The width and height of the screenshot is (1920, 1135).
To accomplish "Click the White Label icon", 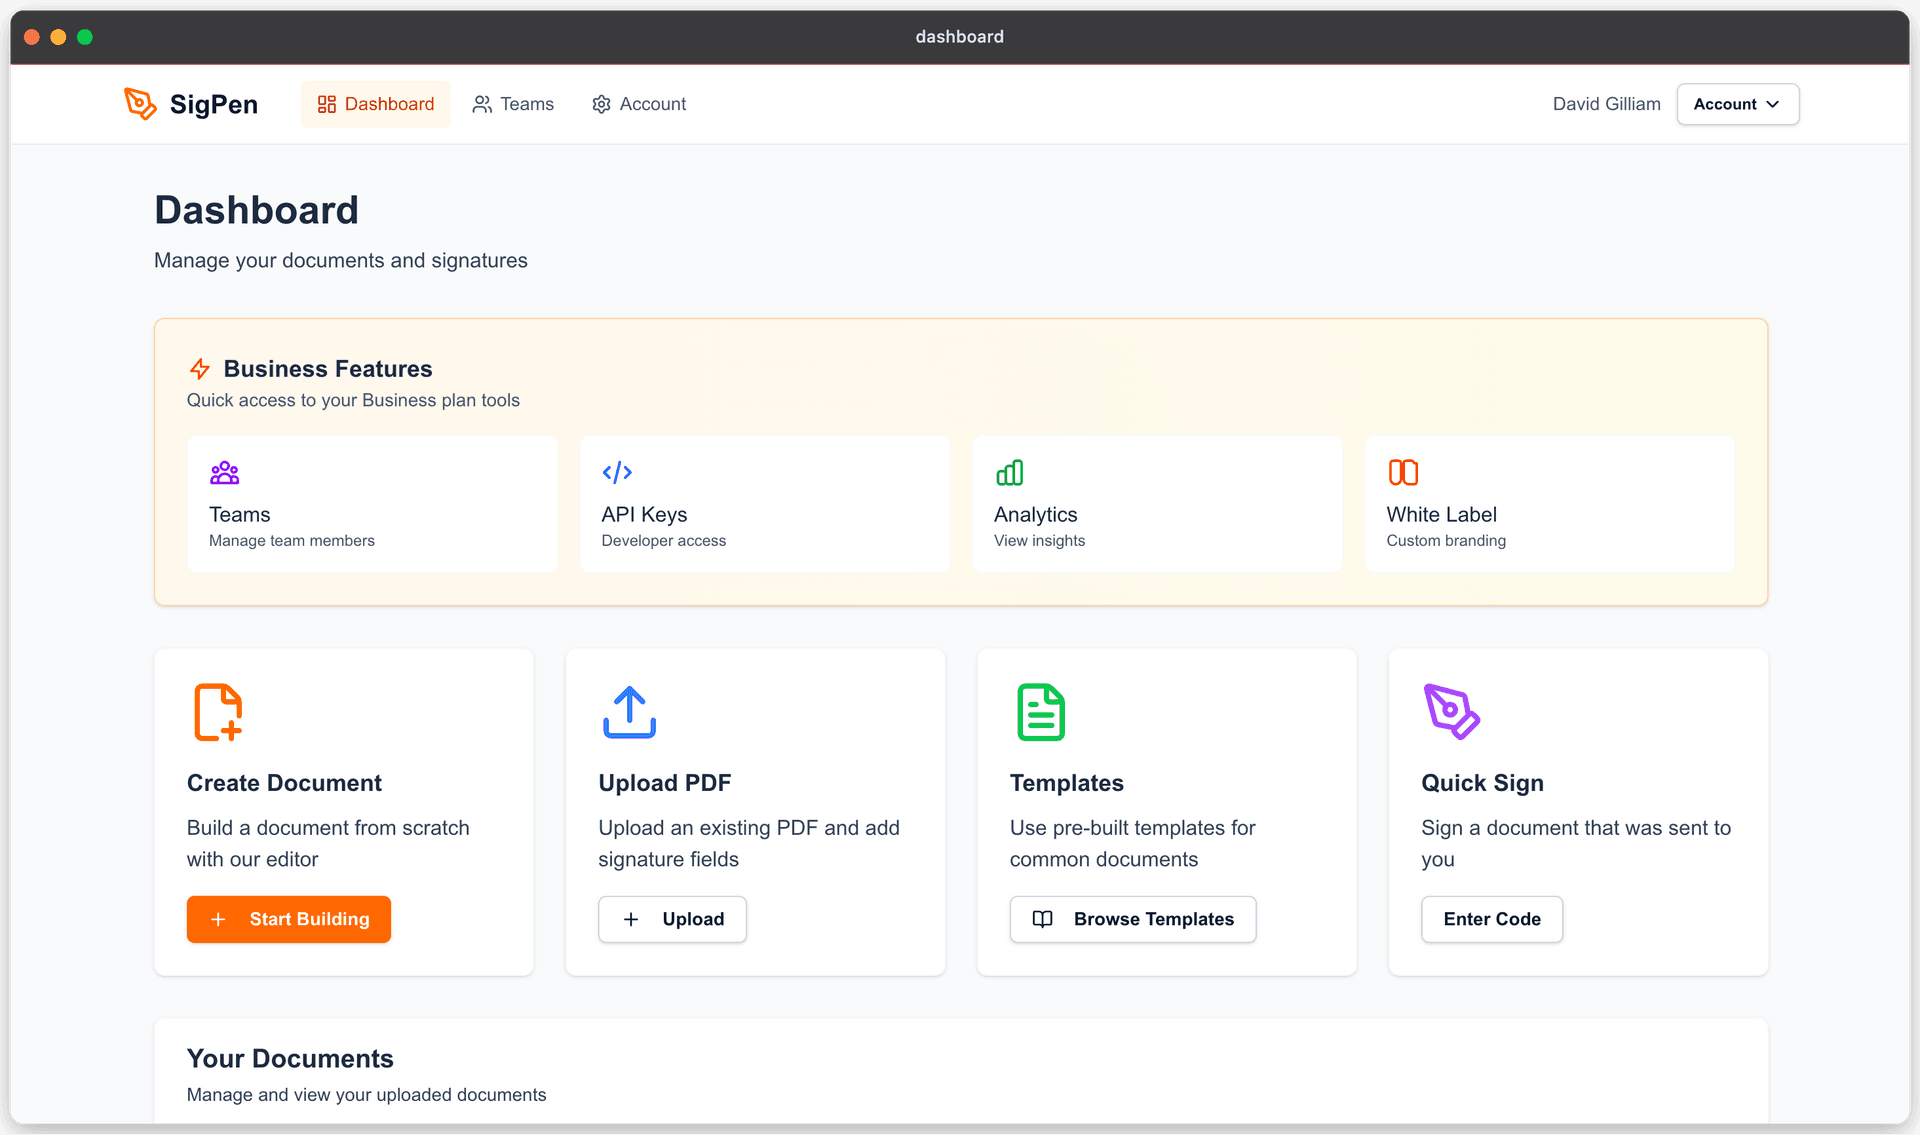I will click(x=1402, y=473).
